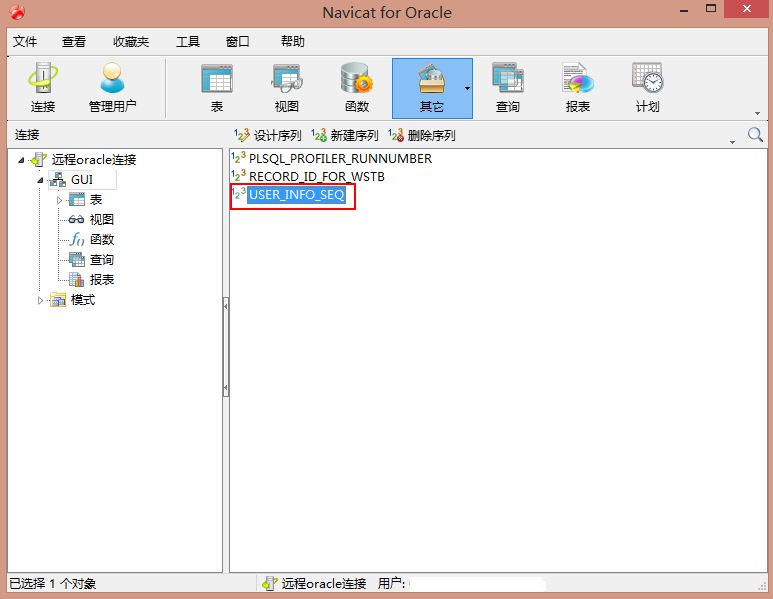The image size is (773, 599).
Task: Select the 视图 (View) toolbar icon
Action: tap(286, 88)
